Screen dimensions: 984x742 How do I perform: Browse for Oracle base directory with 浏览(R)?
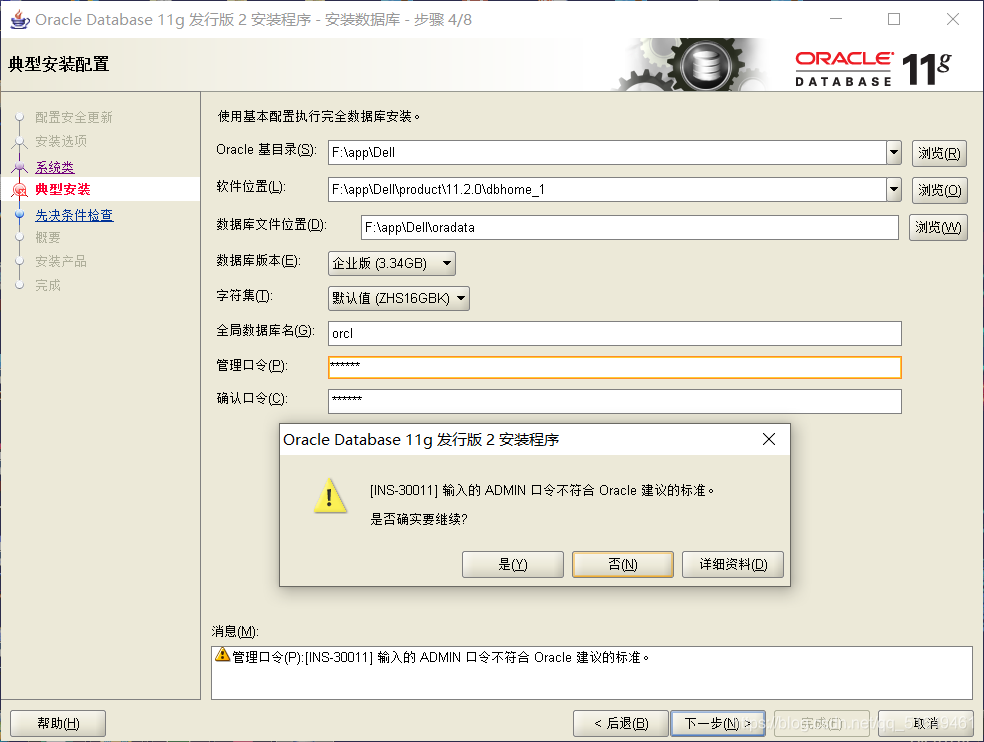[x=939, y=153]
